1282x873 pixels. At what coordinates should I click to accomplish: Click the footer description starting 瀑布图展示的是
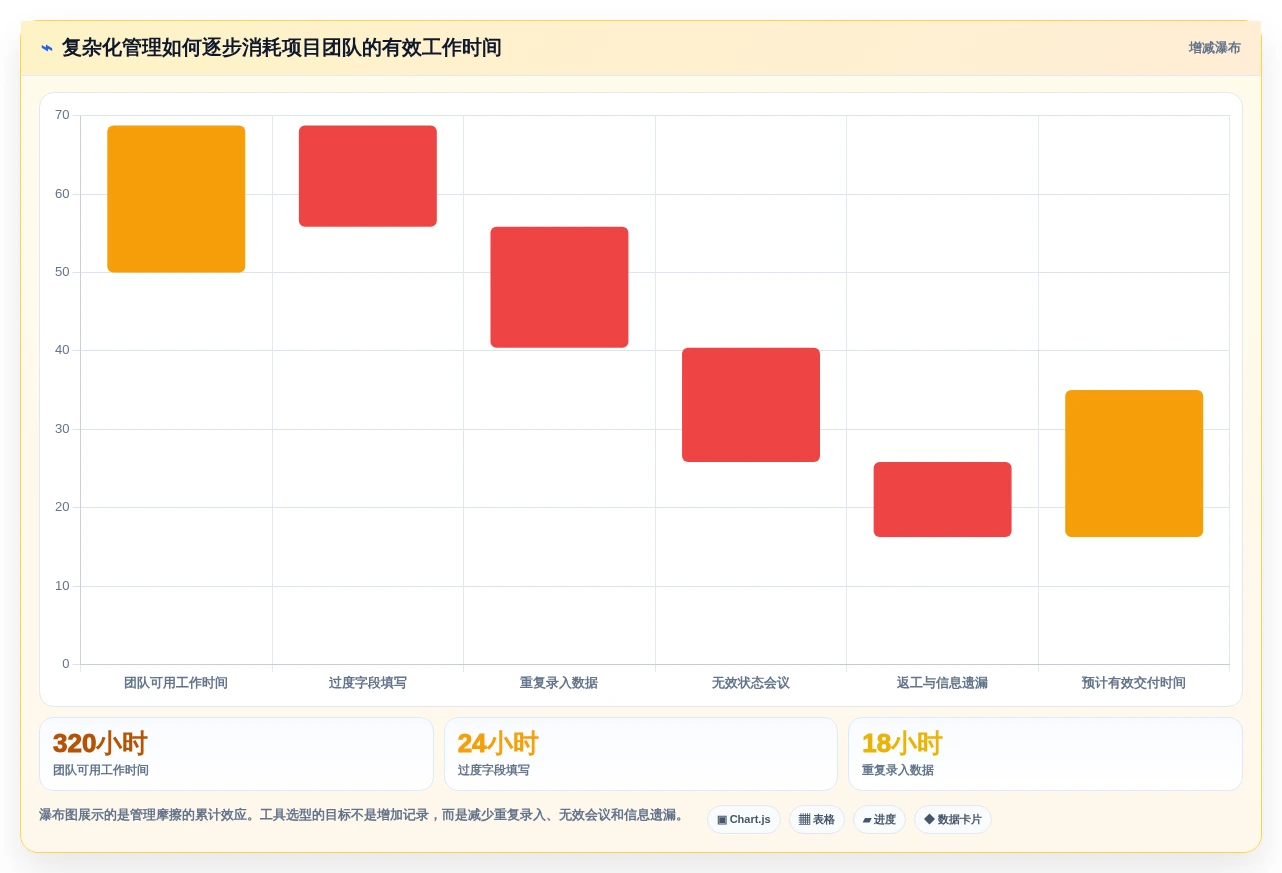point(364,815)
